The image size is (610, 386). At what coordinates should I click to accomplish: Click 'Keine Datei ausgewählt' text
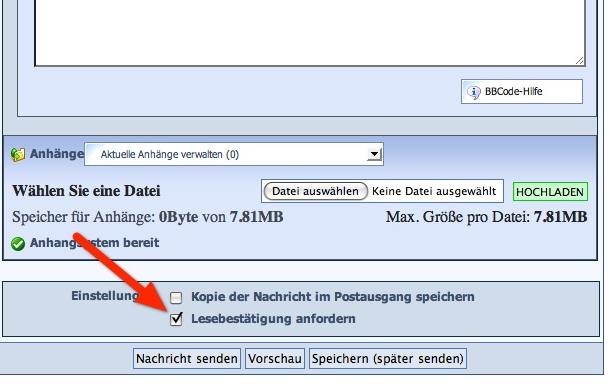(x=434, y=191)
